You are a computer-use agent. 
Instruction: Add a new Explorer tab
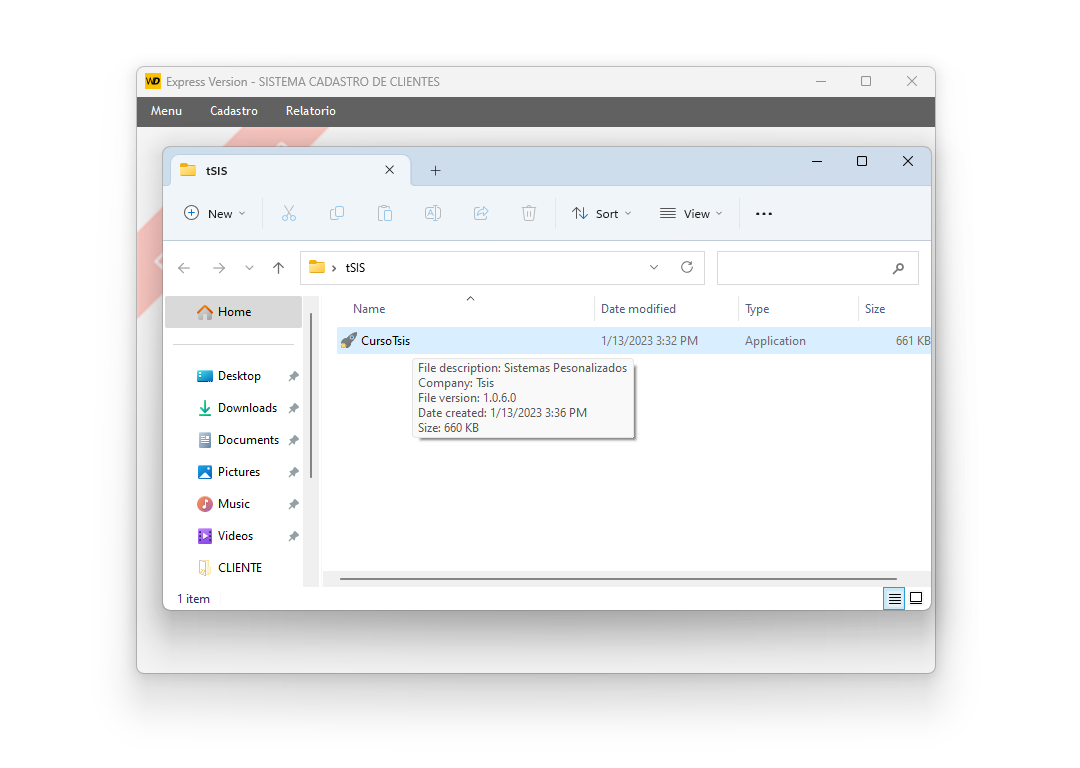click(435, 171)
